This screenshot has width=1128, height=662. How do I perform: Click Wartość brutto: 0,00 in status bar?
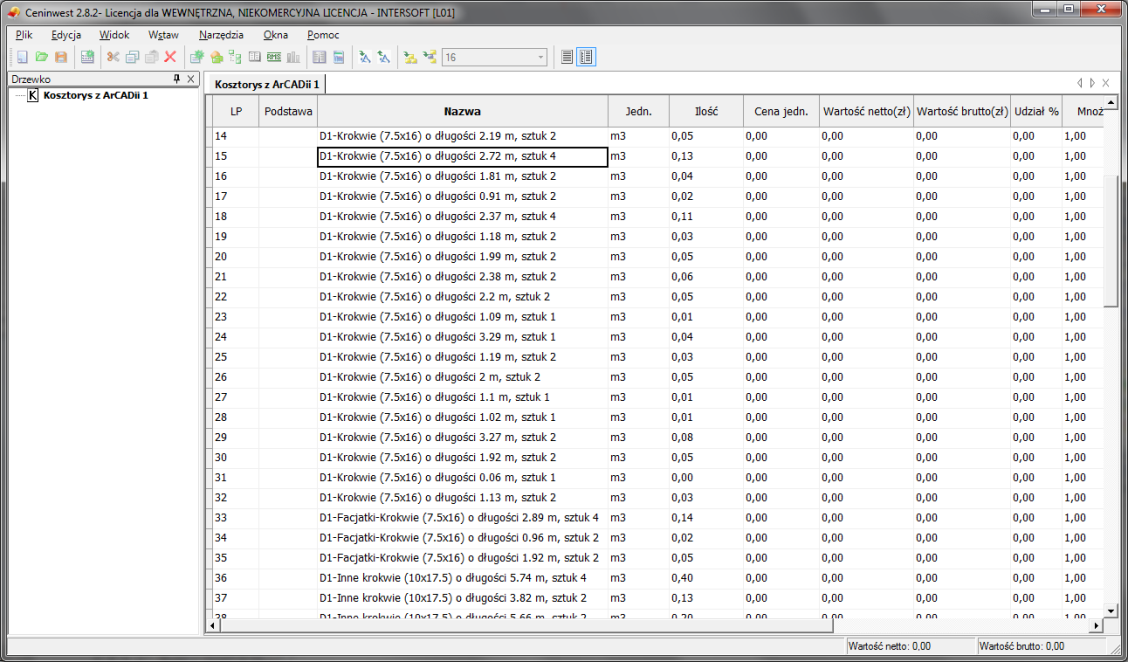click(1022, 646)
